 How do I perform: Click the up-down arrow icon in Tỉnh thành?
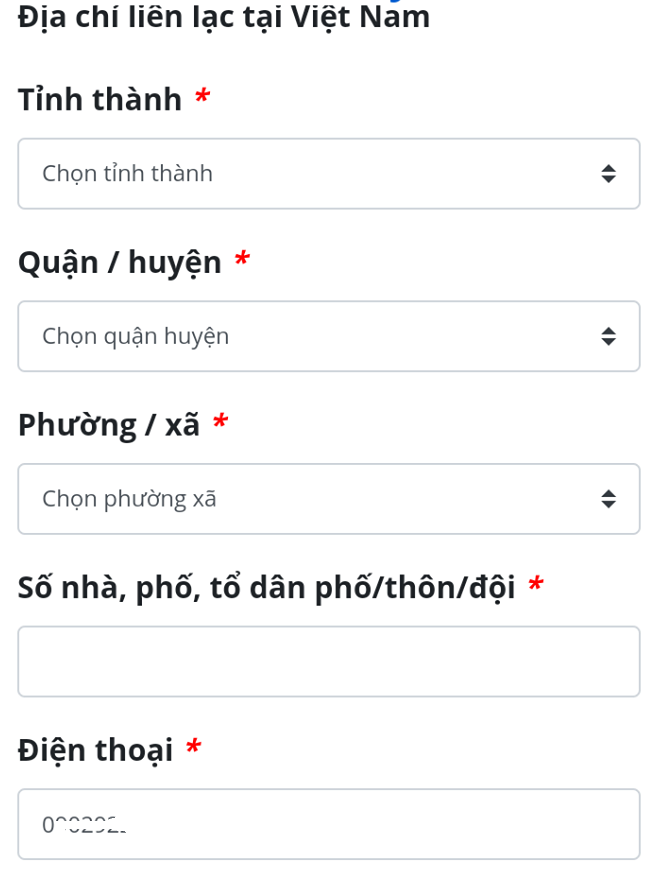tap(608, 174)
